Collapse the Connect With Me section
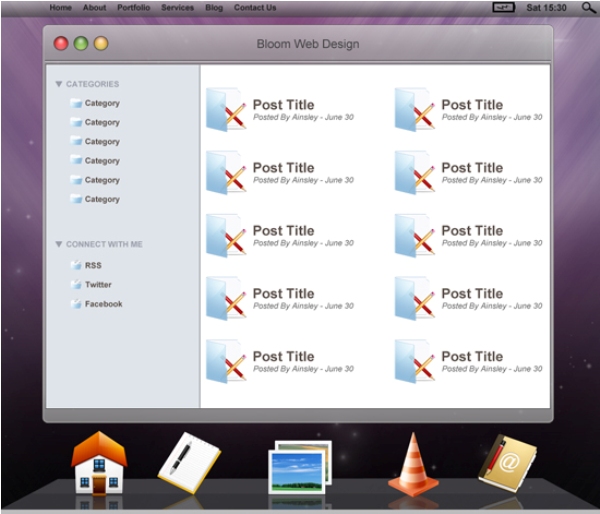 click(59, 244)
